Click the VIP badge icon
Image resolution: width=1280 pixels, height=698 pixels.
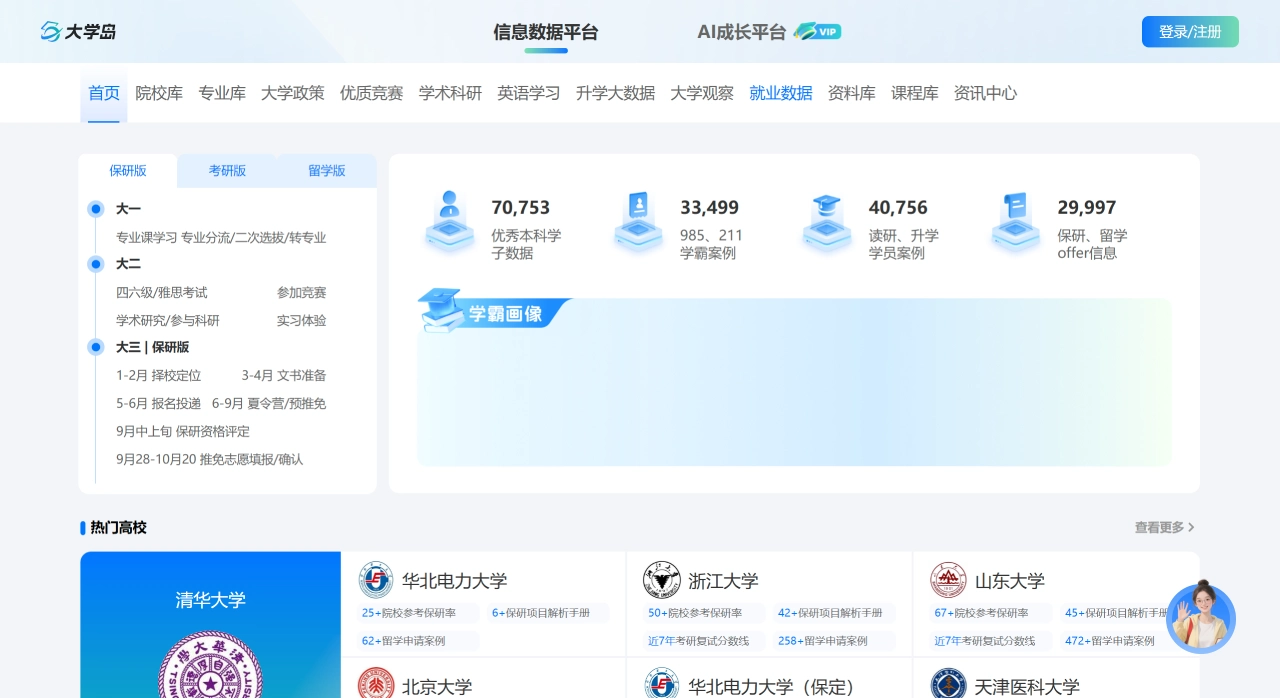click(817, 31)
